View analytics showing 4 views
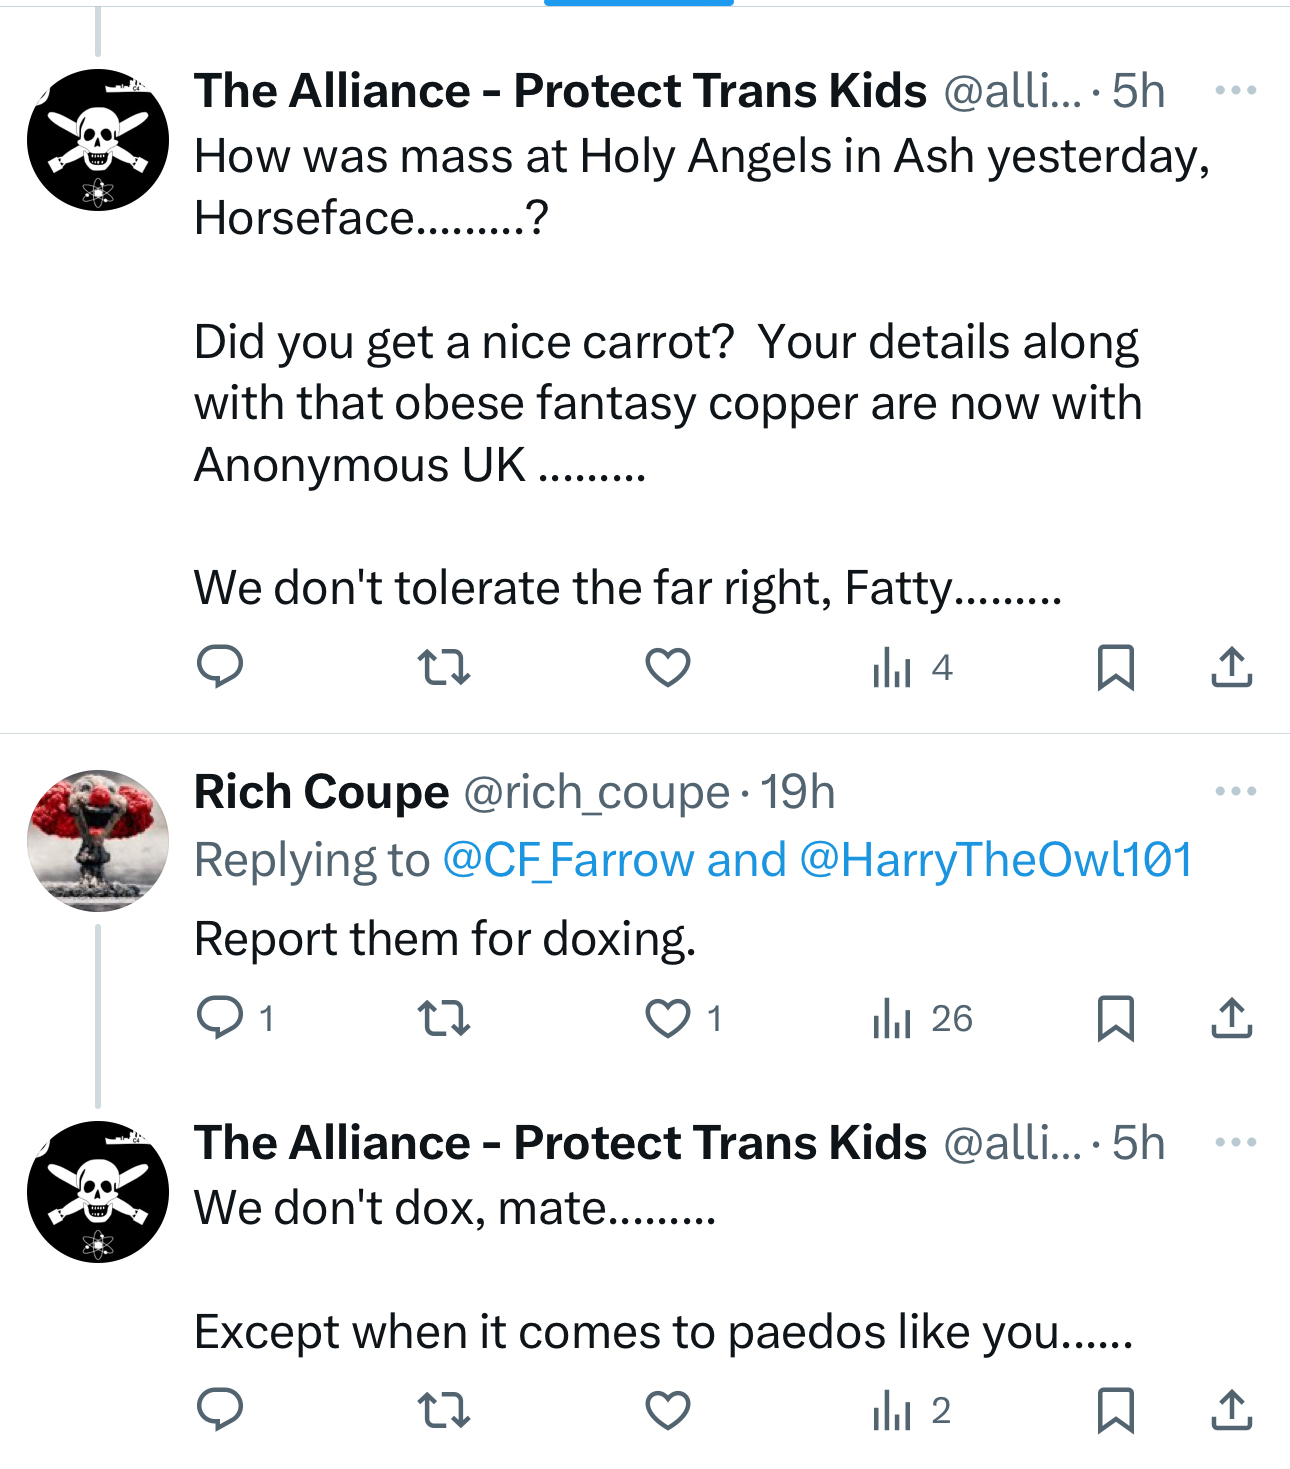1290x1469 pixels. pyautogui.click(x=911, y=667)
